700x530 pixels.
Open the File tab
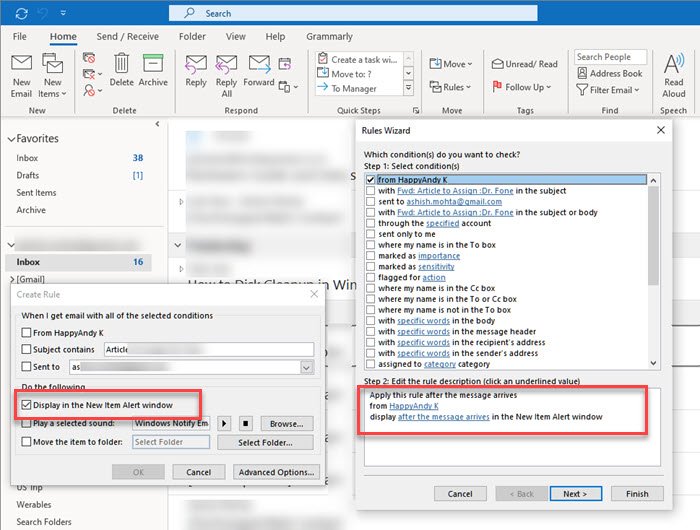pos(20,37)
